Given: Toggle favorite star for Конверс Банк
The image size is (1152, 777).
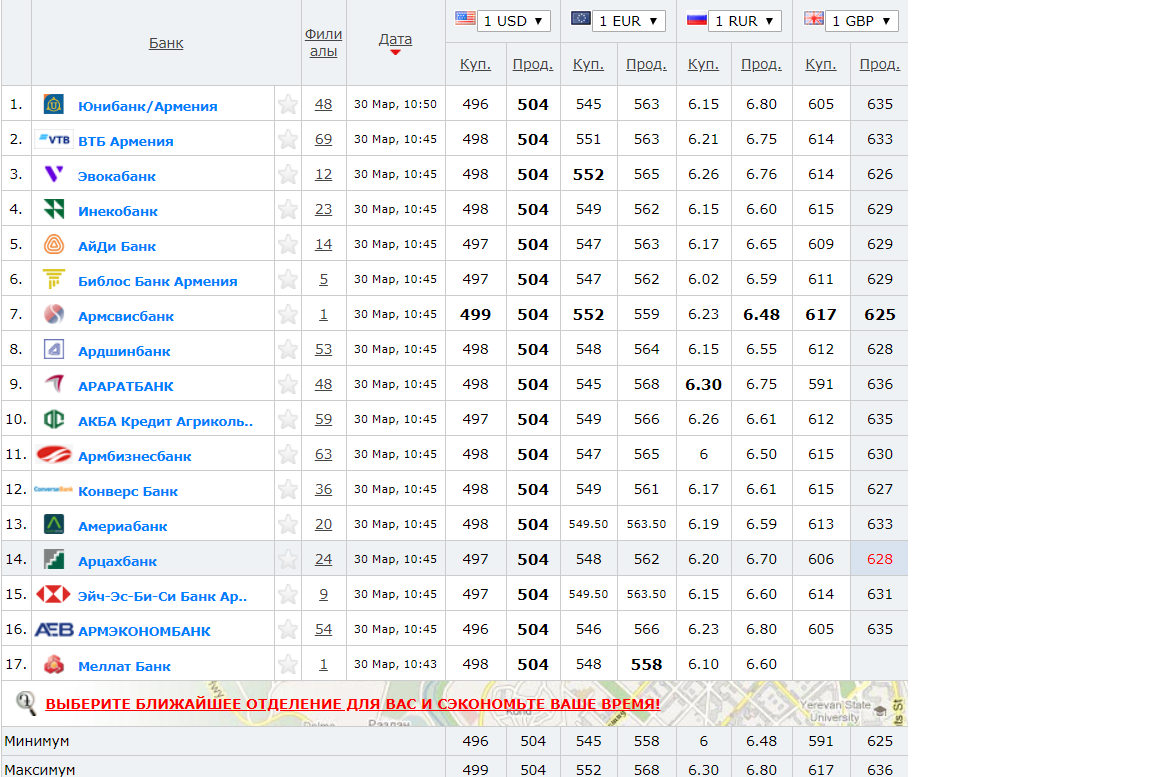Looking at the screenshot, I should coord(288,490).
